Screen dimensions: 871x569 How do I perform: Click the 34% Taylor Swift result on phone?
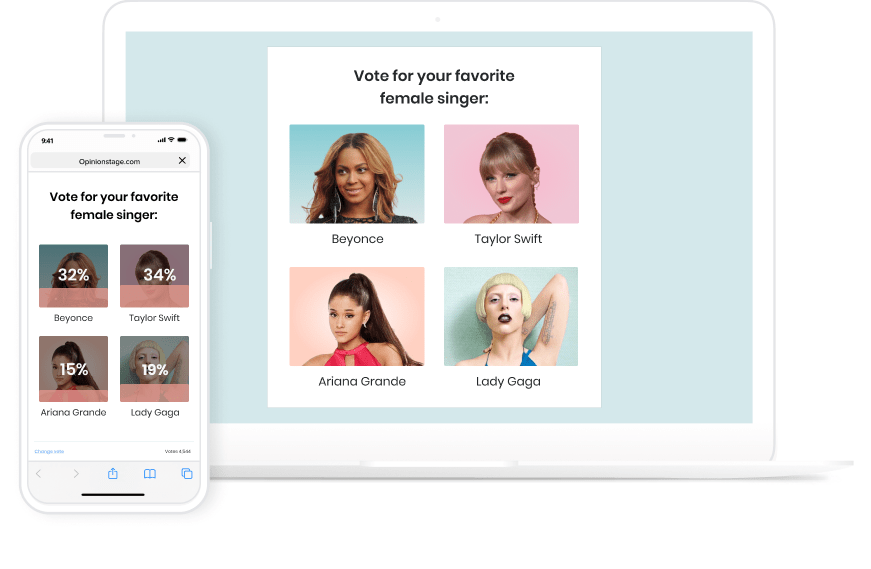154,275
